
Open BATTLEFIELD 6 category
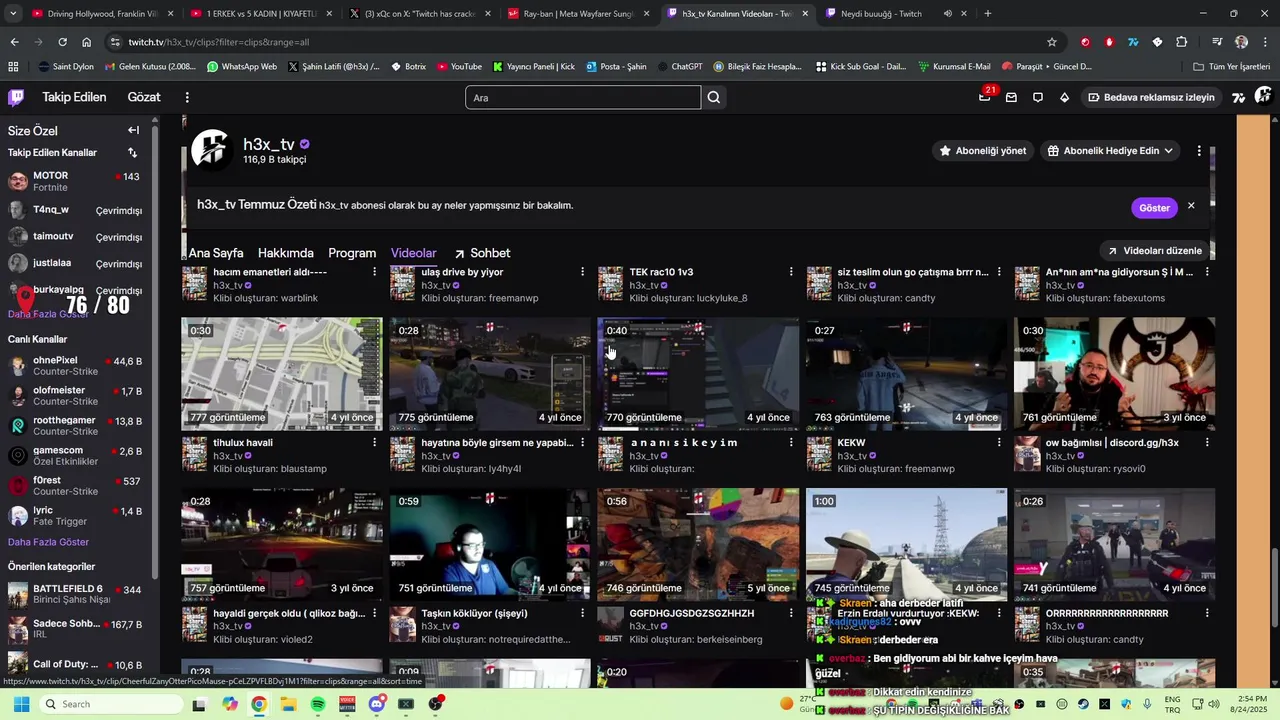point(75,594)
